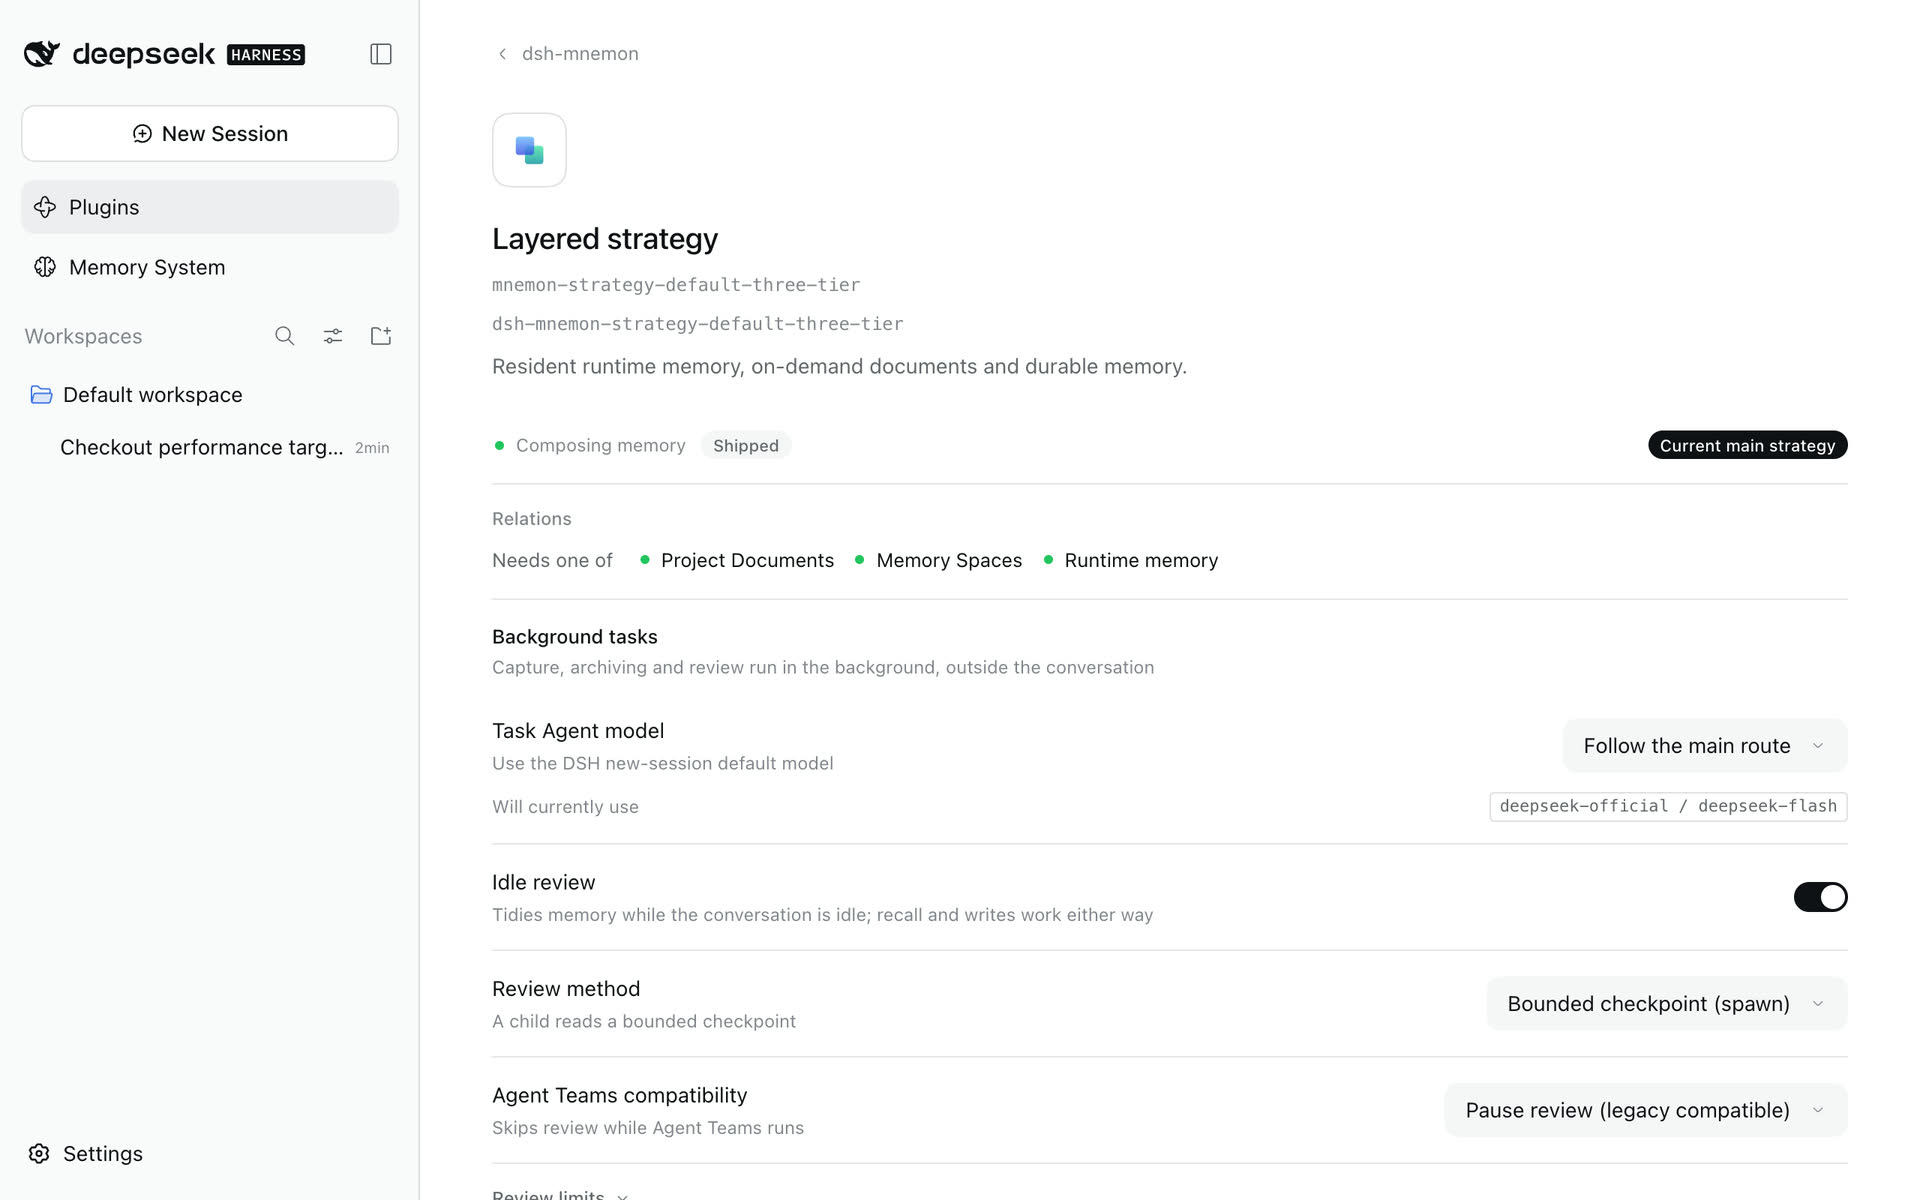Click the Layered strategy plugin icon
This screenshot has height=1200, width=1920.
pos(529,150)
